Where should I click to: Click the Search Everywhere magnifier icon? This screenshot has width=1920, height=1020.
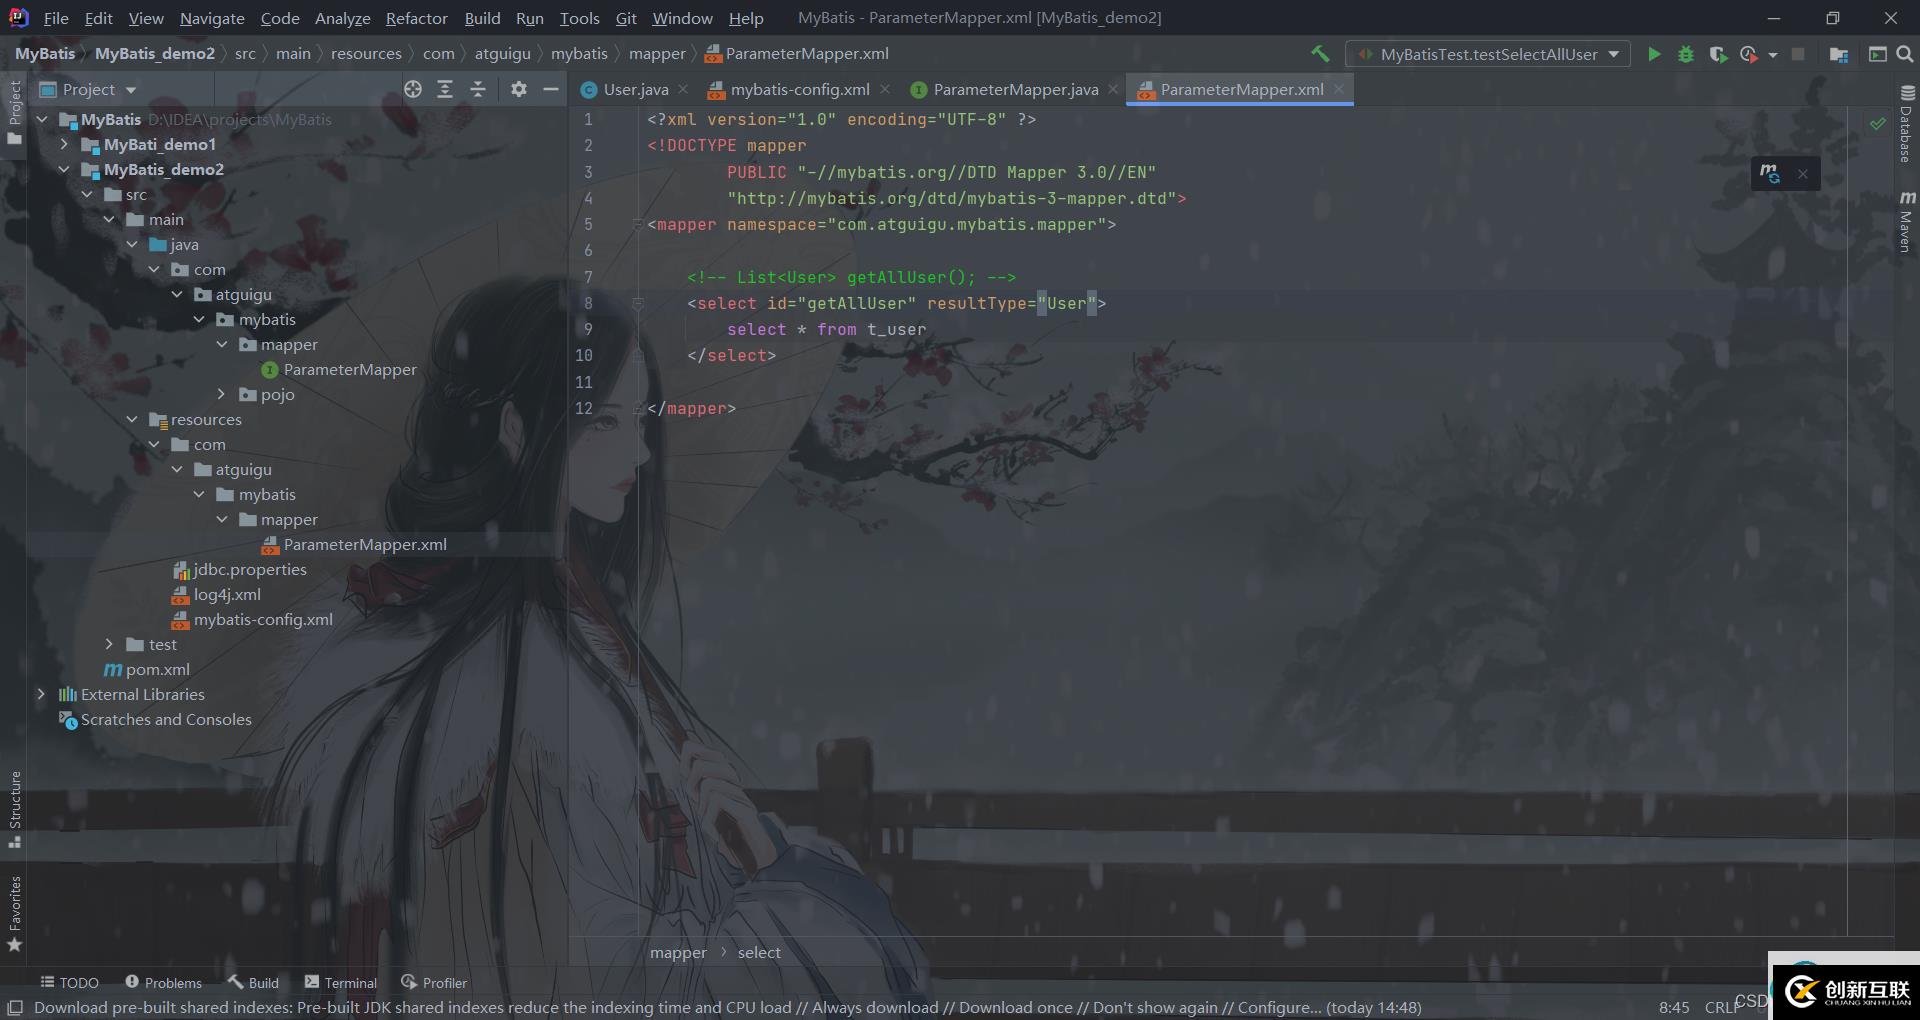point(1905,54)
